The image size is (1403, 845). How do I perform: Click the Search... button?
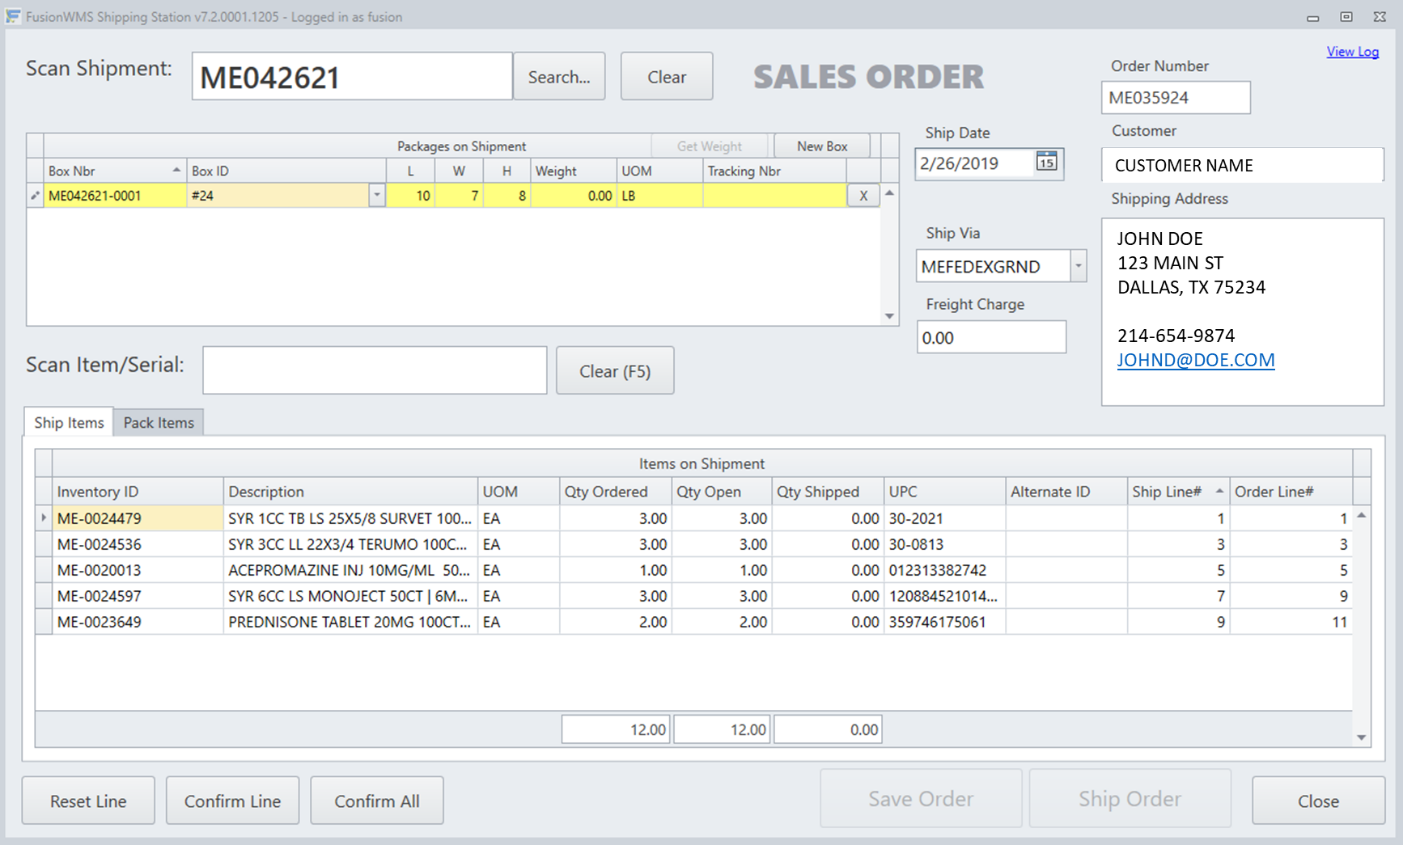click(x=559, y=76)
